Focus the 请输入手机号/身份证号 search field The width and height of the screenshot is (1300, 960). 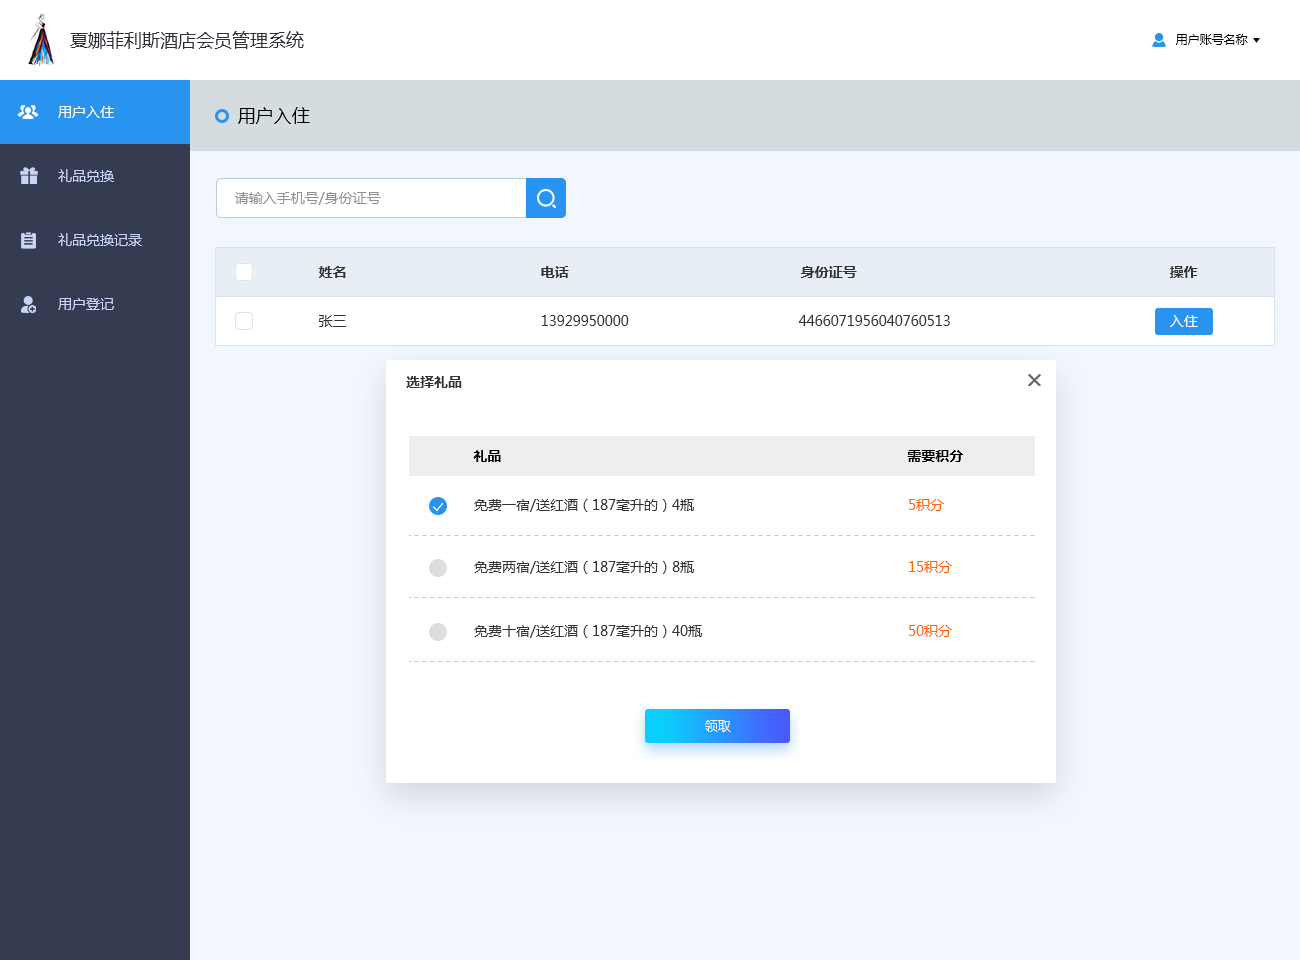[x=371, y=198]
